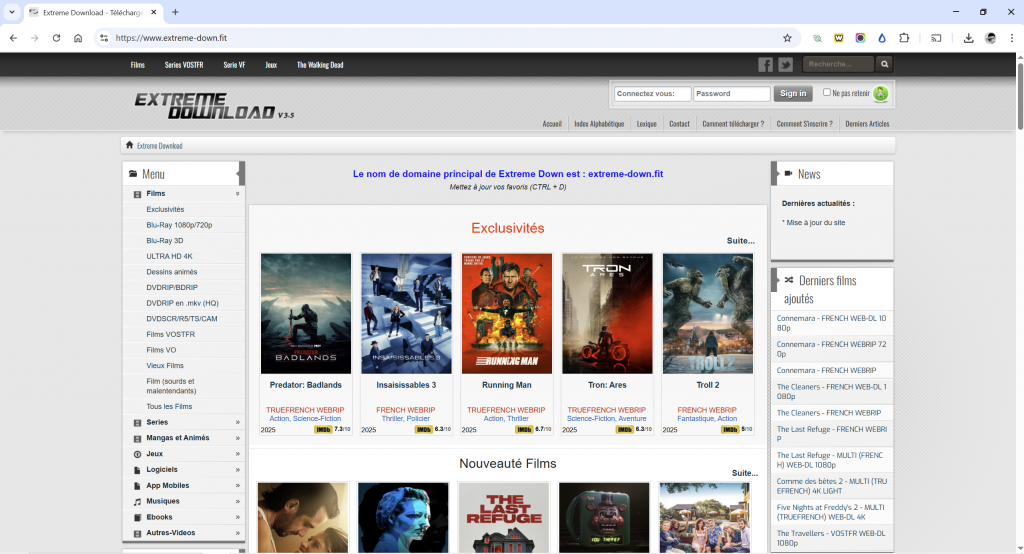The width and height of the screenshot is (1024, 554).
Task: Open Insaisissables 3 movie title
Action: tap(406, 385)
